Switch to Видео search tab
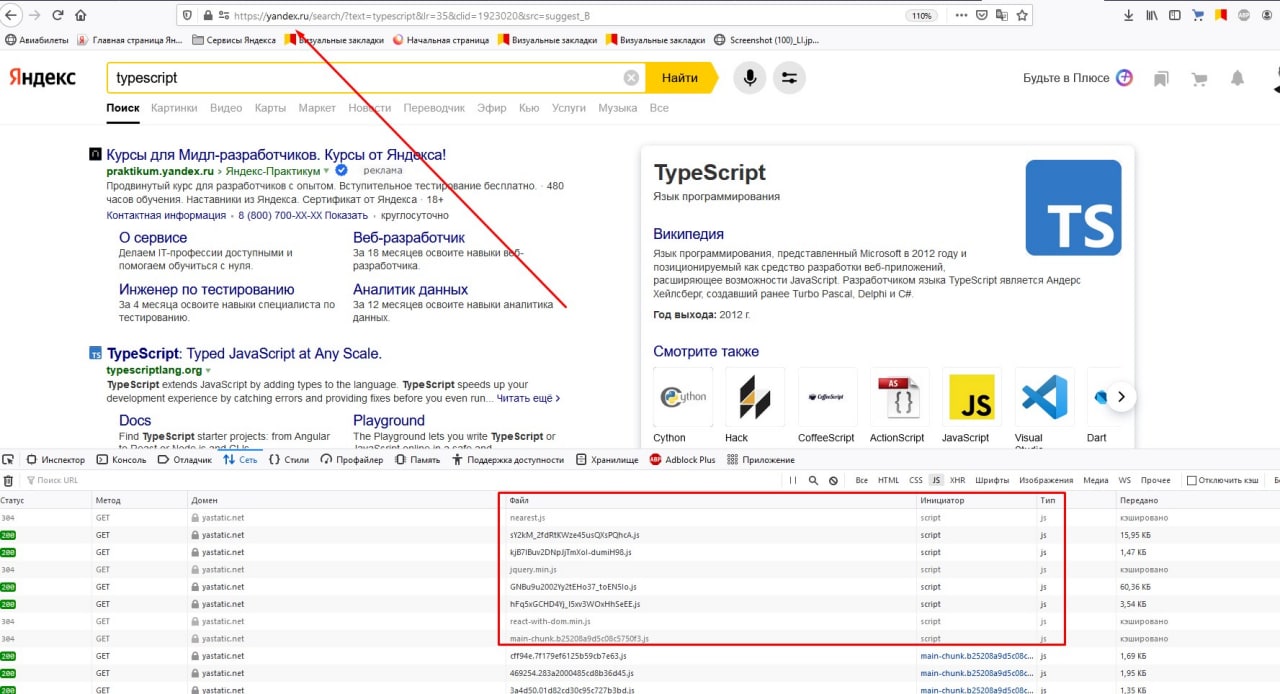The height and width of the screenshot is (694, 1280). pos(226,108)
